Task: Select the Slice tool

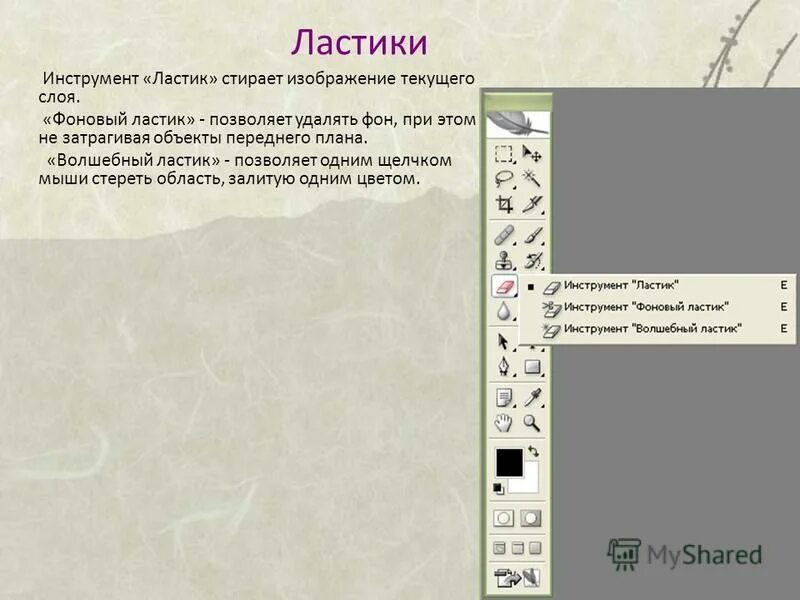Action: tap(532, 204)
